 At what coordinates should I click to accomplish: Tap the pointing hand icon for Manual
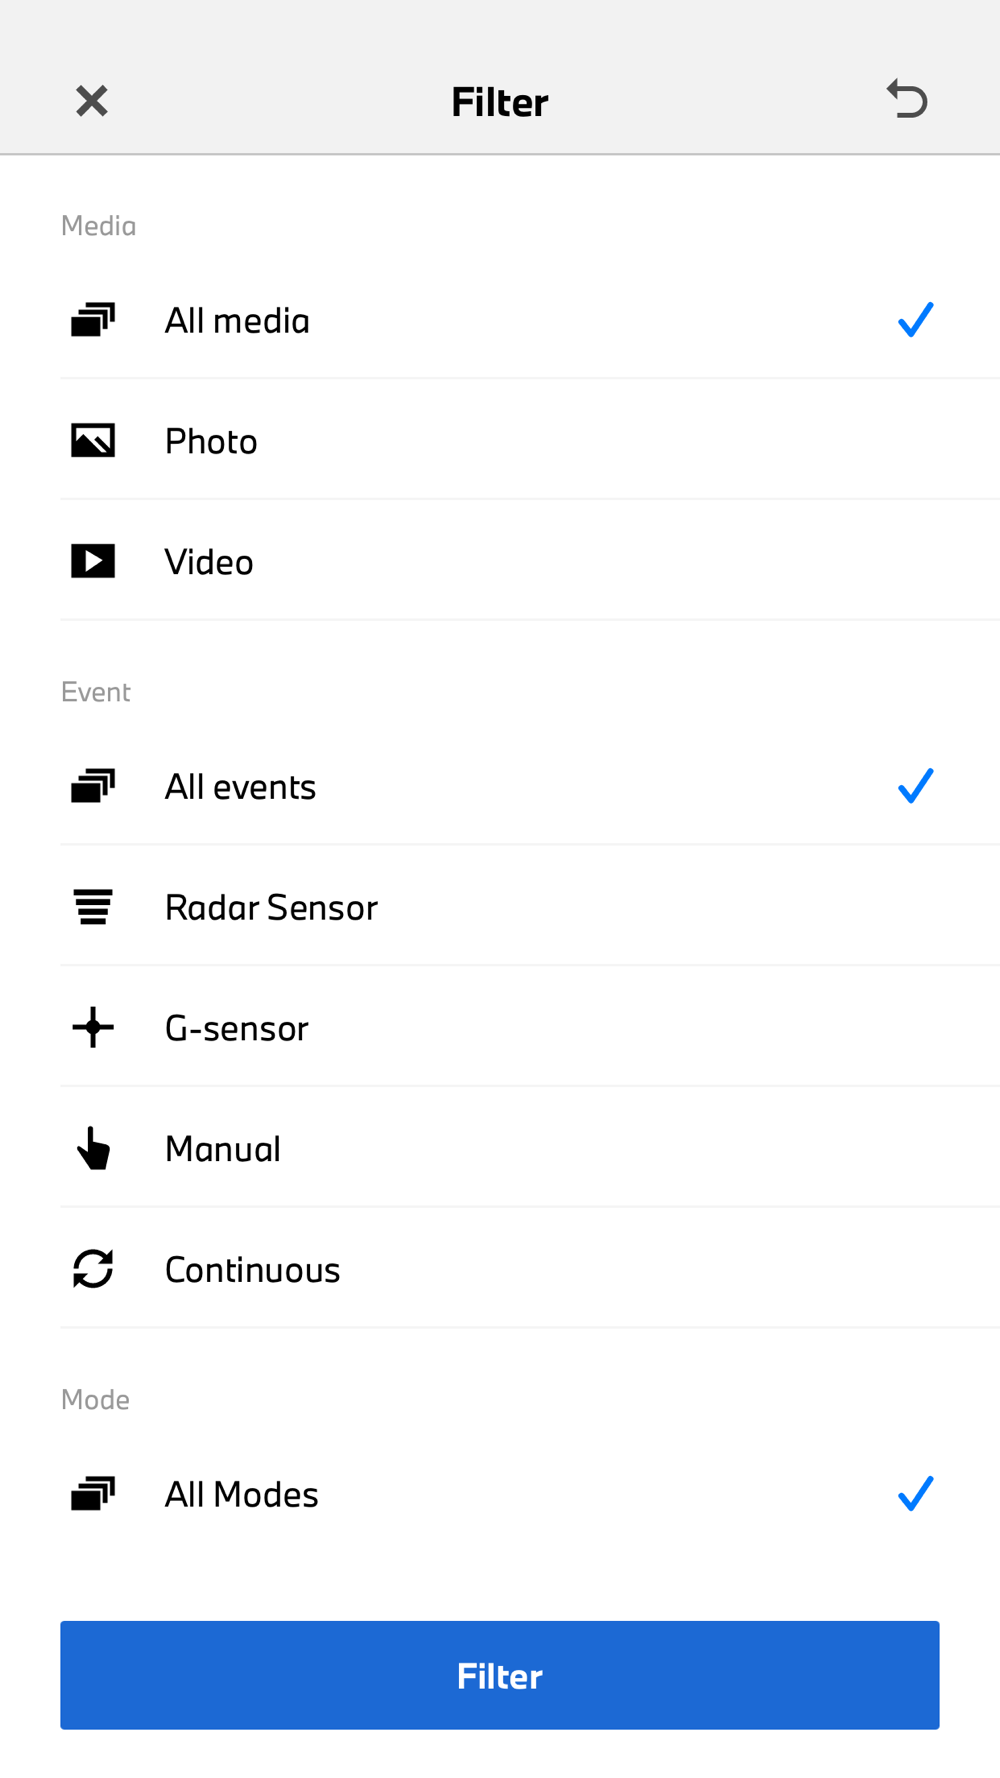(x=93, y=1148)
